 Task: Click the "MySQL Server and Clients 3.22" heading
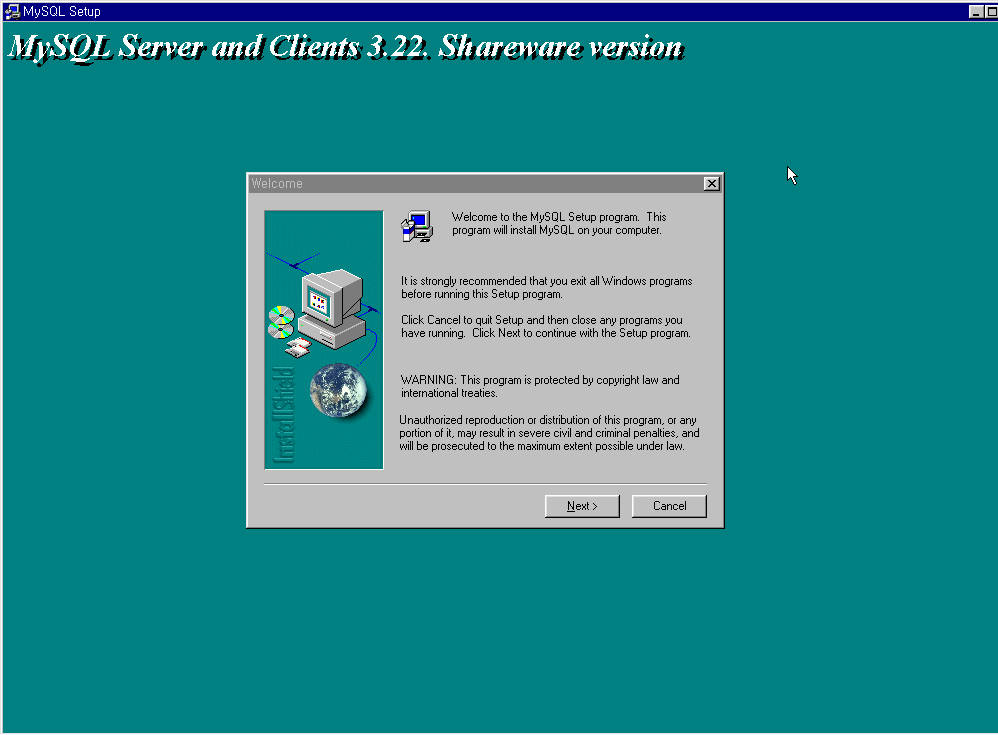point(346,46)
